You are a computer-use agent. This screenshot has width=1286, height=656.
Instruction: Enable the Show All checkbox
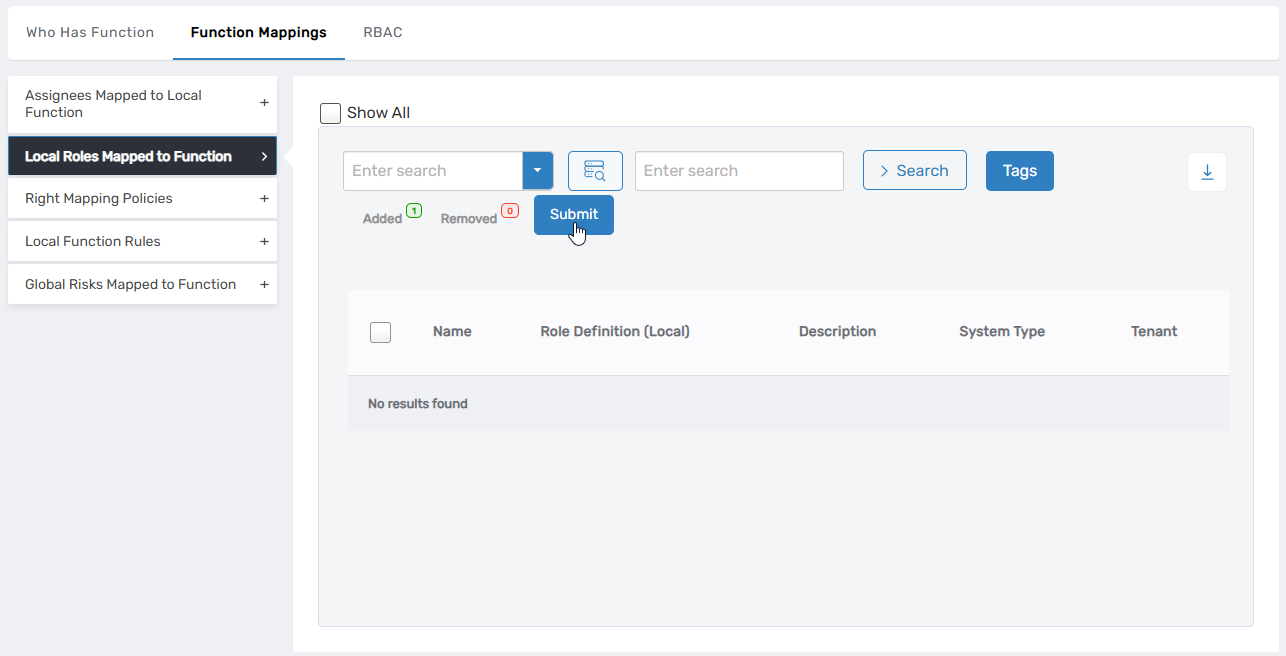point(331,113)
